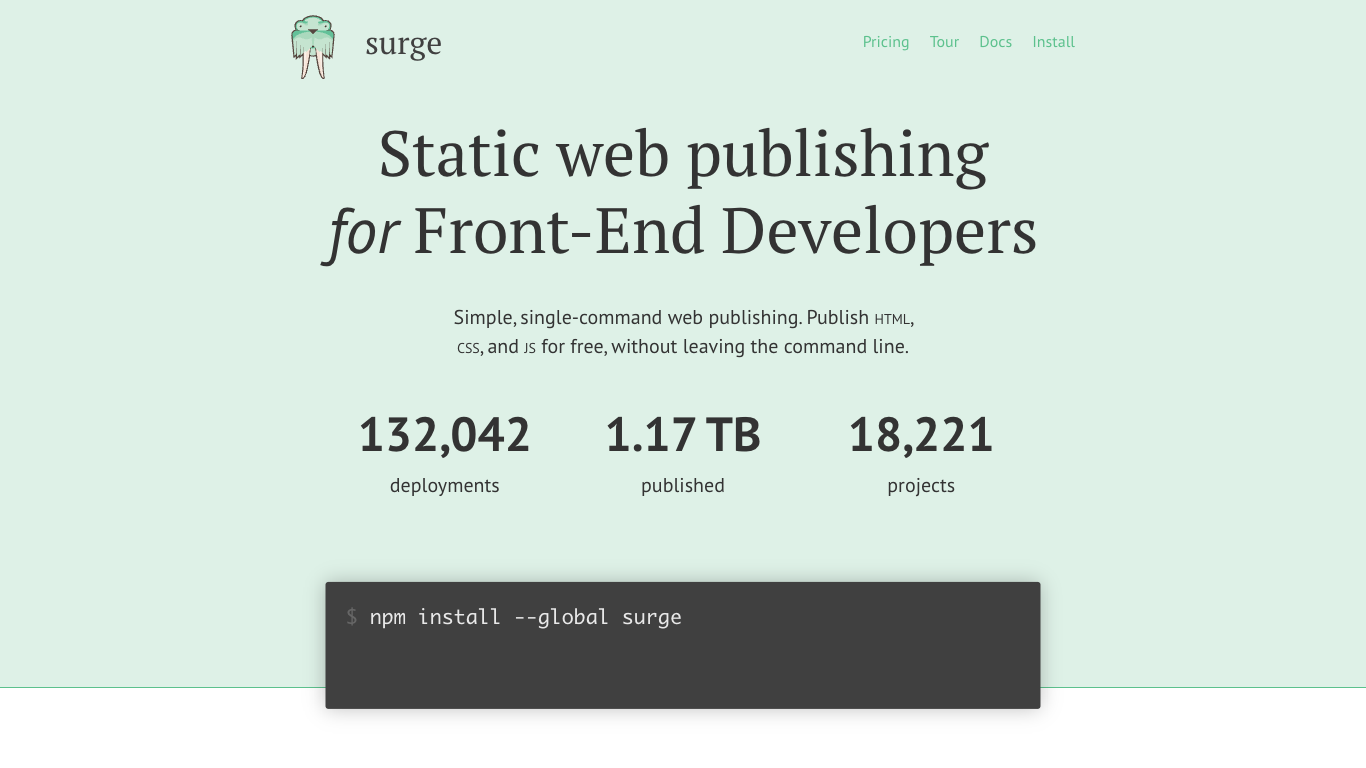Click the 'deployments' label

point(444,486)
